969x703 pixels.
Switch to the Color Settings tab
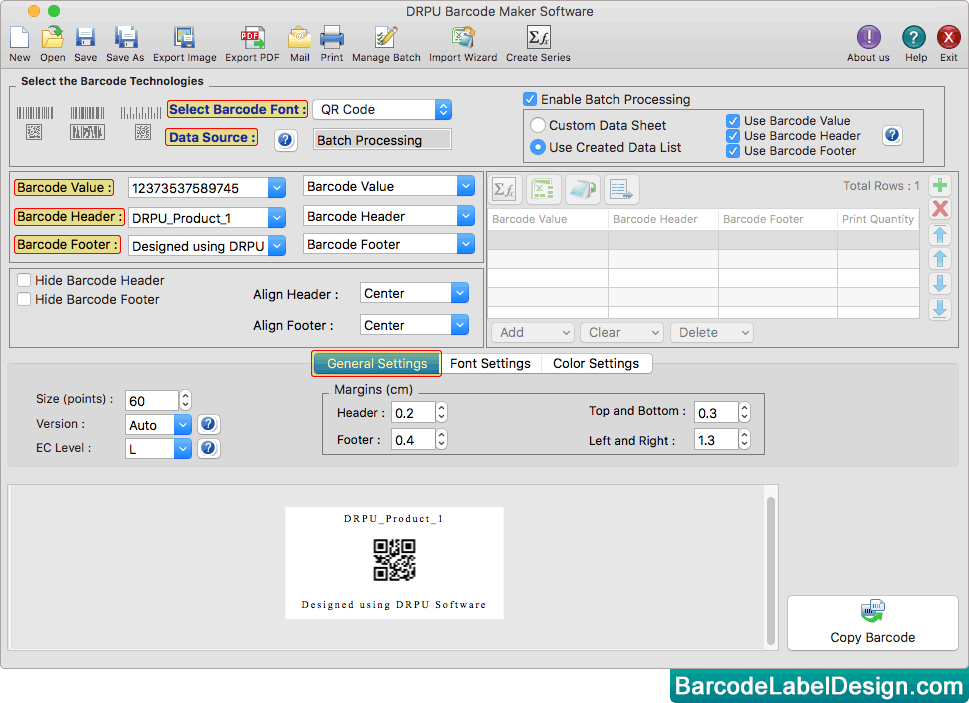click(596, 363)
